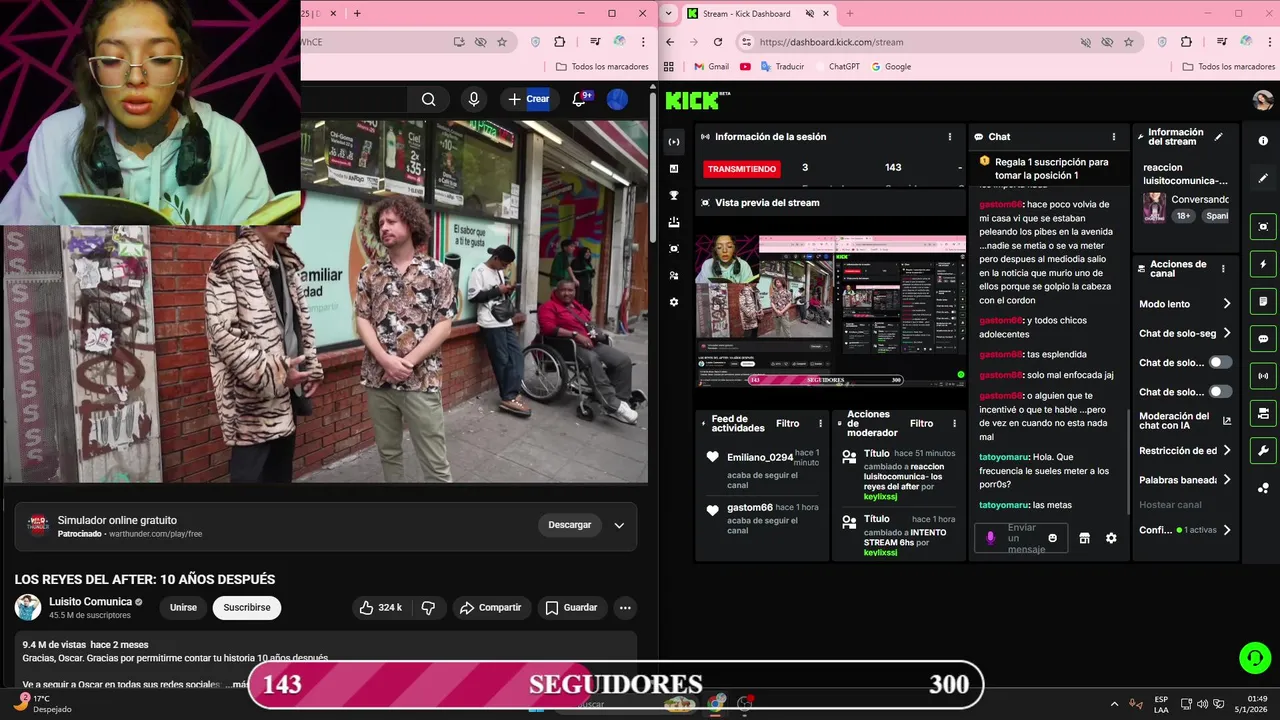The image size is (1280, 720).
Task: Click the info icon in Kick right rail
Action: point(1263,141)
